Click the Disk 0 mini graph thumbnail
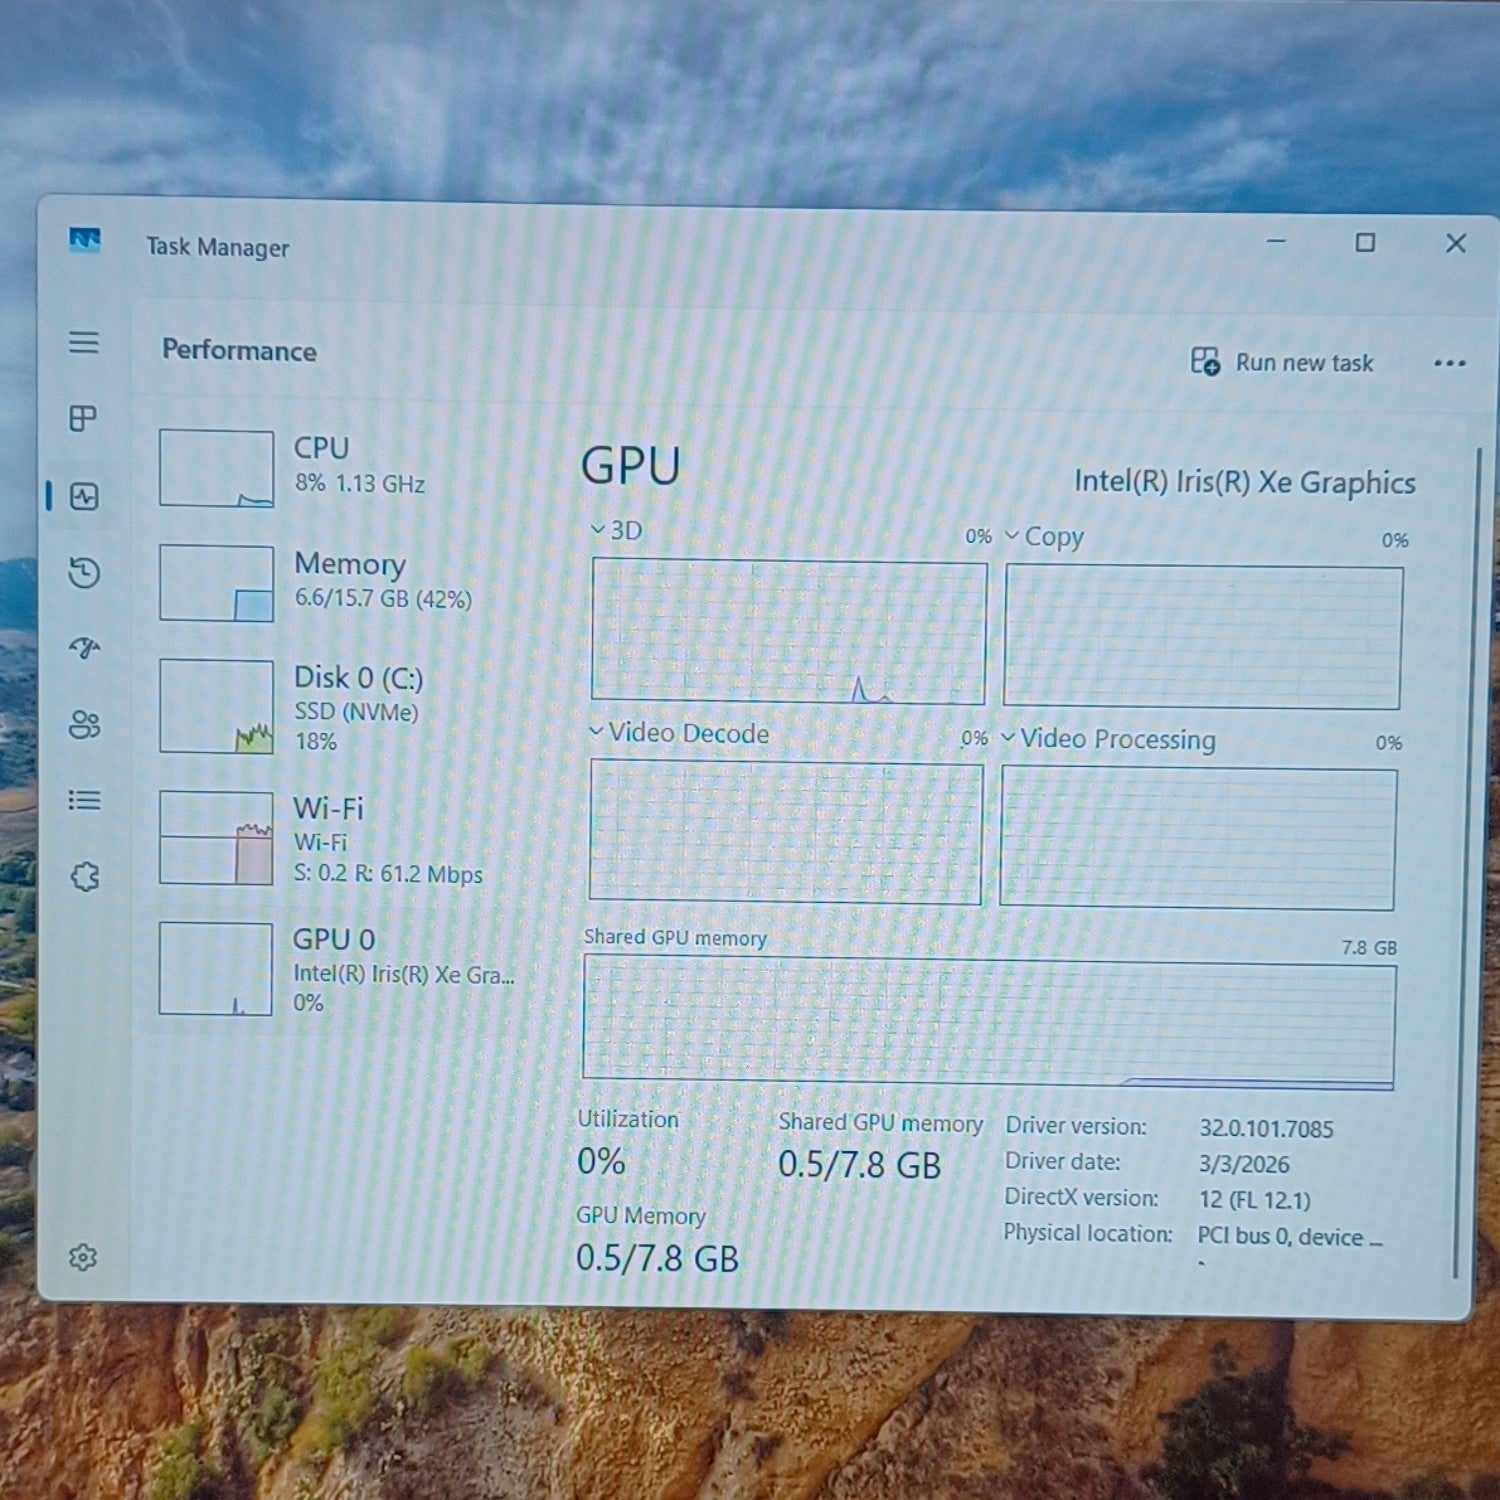The height and width of the screenshot is (1500, 1500). pyautogui.click(x=216, y=706)
